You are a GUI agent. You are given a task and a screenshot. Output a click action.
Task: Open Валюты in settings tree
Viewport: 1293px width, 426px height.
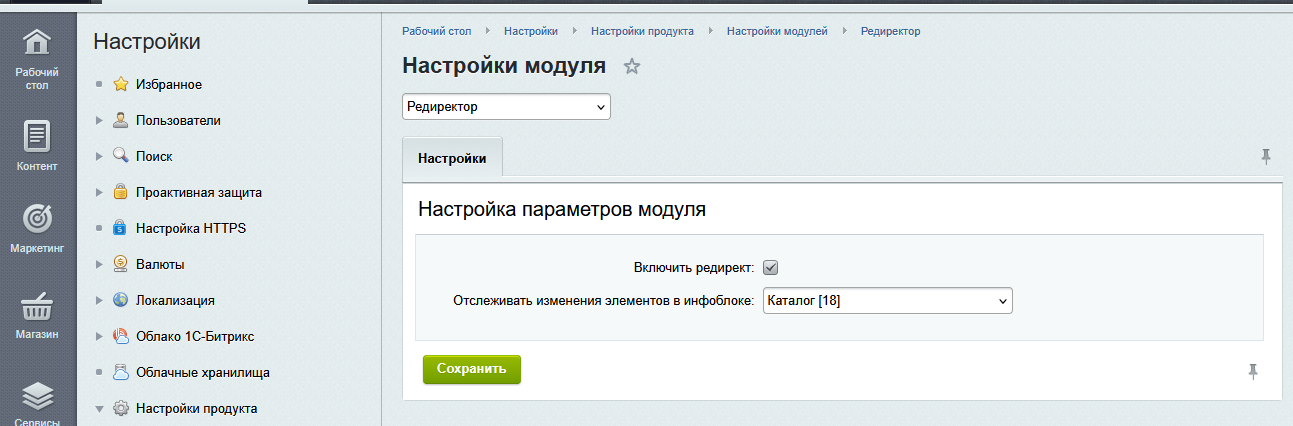[160, 264]
